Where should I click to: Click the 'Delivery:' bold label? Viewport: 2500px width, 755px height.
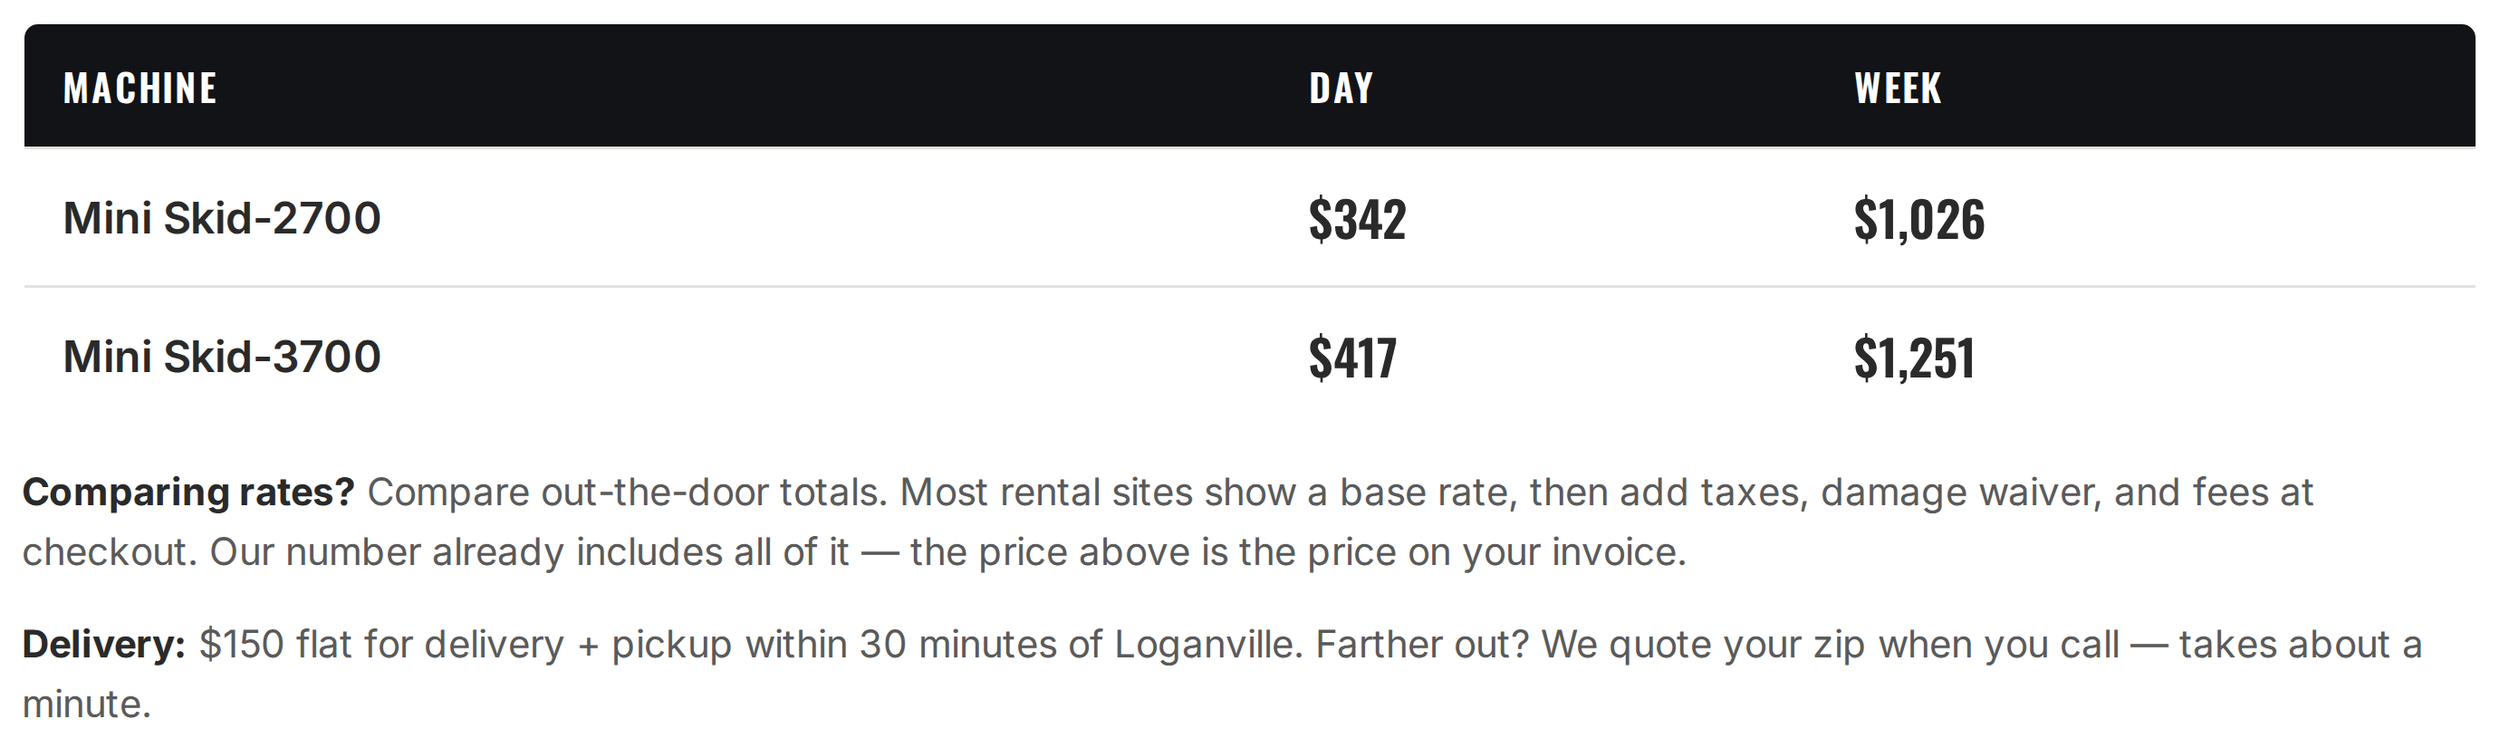click(104, 644)
